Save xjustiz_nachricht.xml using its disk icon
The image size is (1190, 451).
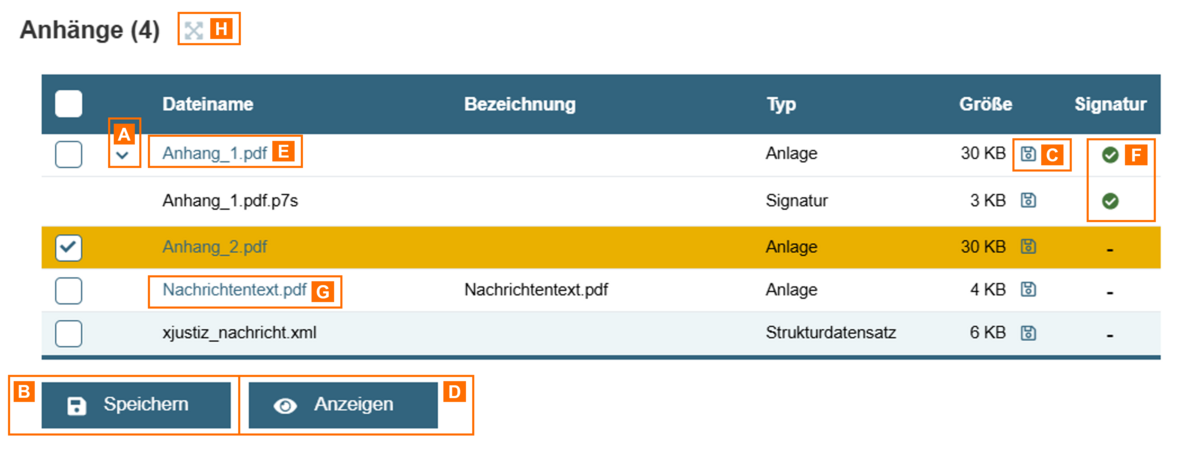1028,333
